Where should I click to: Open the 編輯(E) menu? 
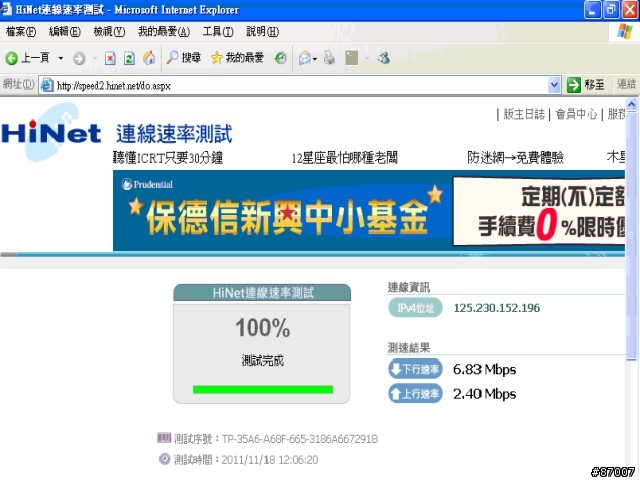64,31
